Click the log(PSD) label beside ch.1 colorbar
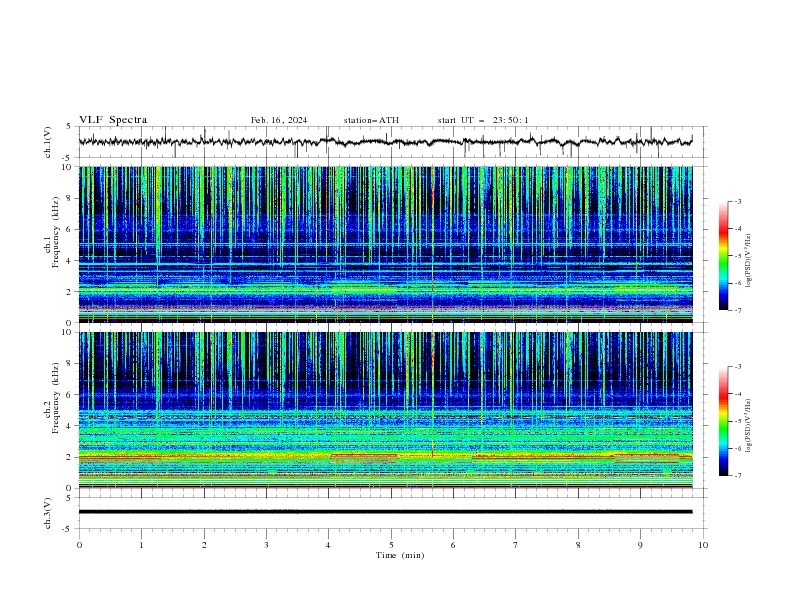 click(749, 261)
